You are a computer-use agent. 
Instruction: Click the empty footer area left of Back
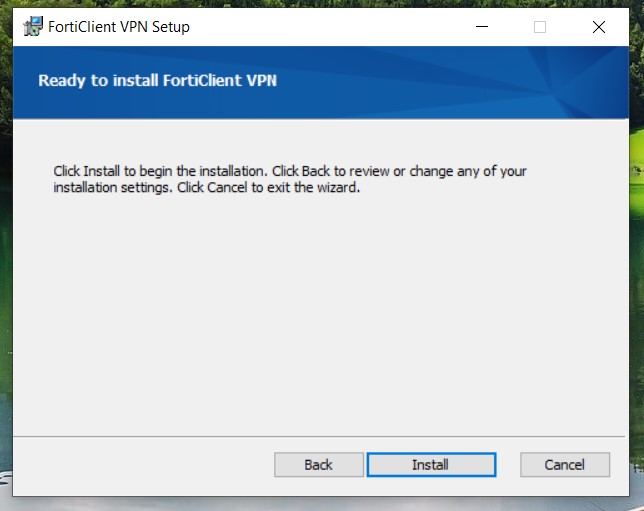pos(144,466)
